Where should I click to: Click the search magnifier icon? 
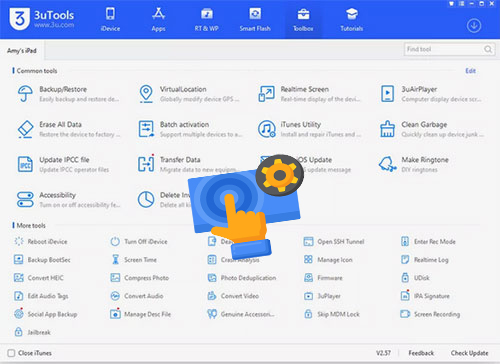click(x=488, y=49)
